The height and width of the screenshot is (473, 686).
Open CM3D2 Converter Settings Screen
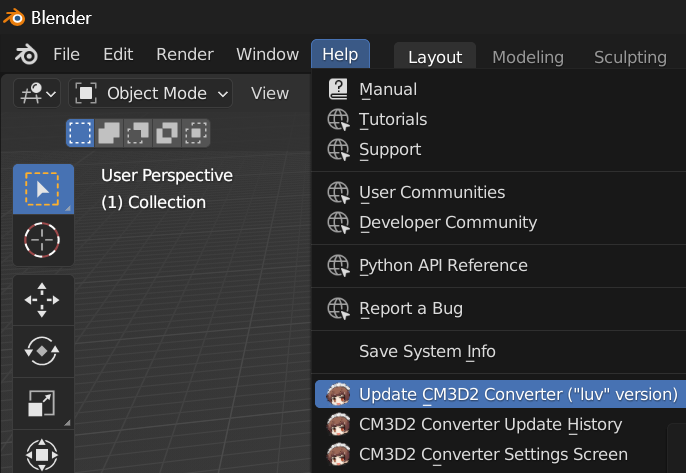(x=500, y=455)
